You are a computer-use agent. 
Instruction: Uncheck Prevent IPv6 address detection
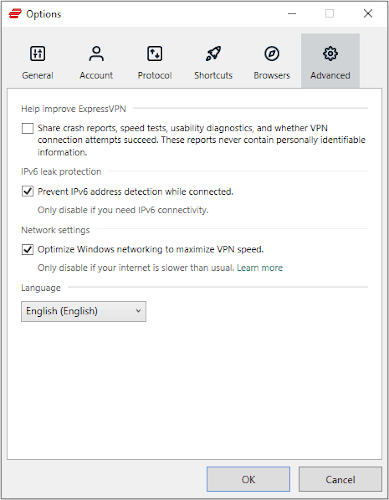(28, 192)
